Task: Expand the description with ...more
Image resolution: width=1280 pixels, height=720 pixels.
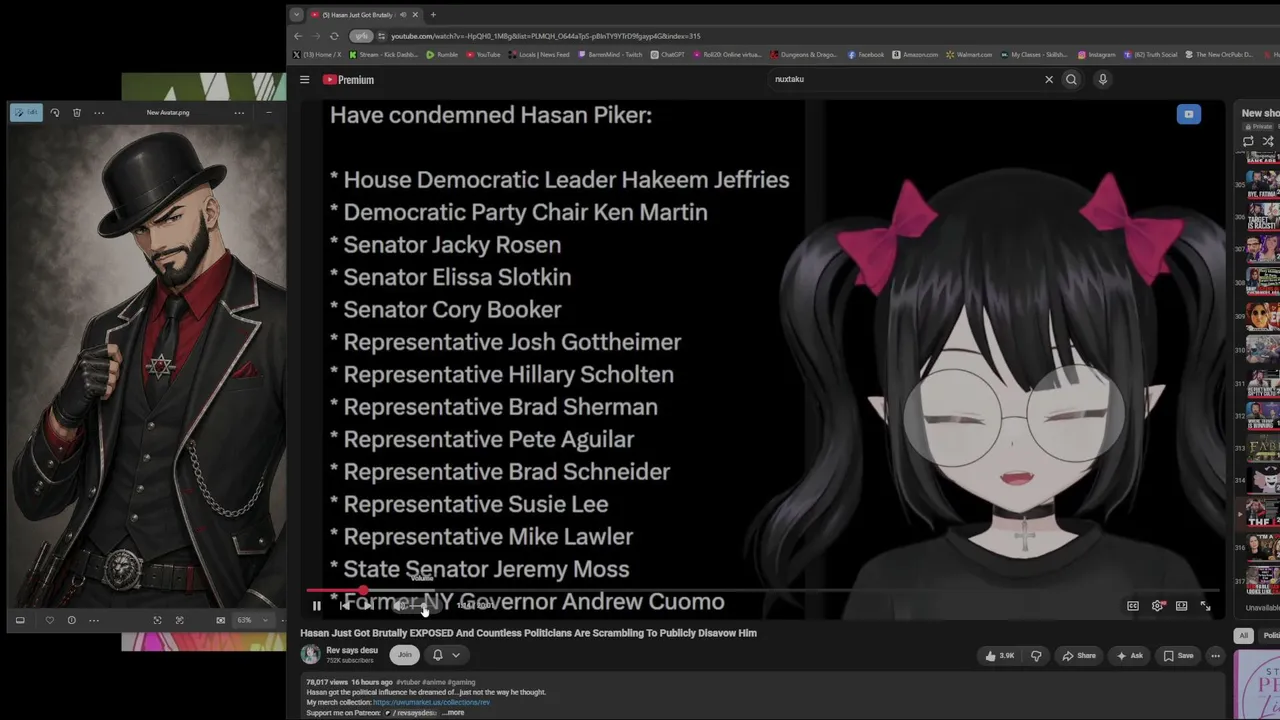Action: click(454, 713)
